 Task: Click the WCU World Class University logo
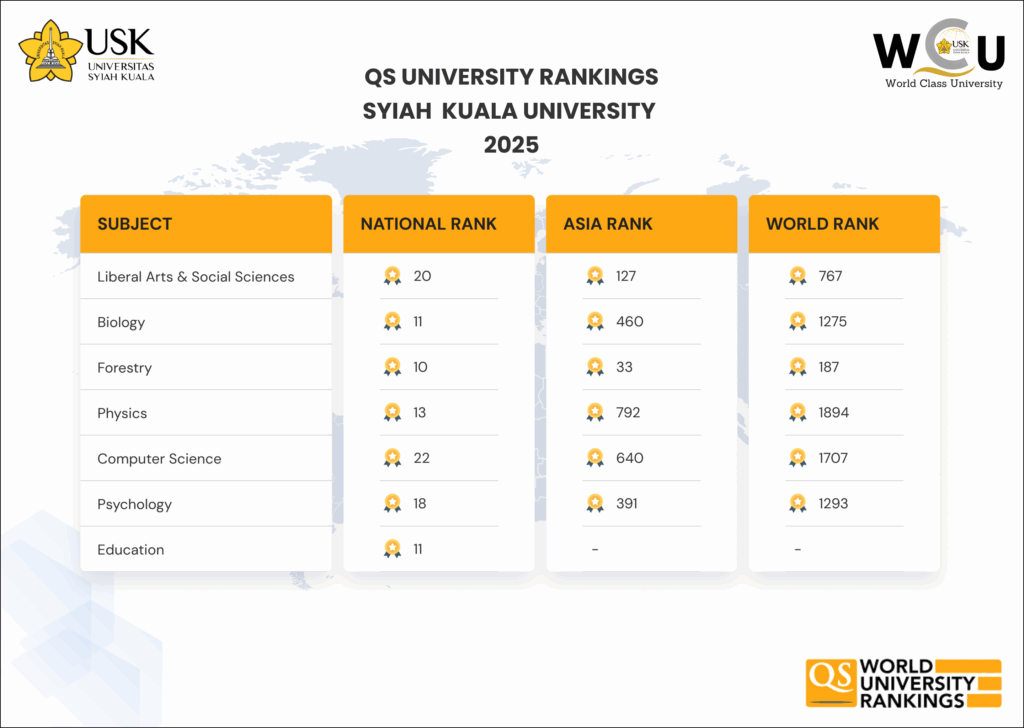(x=938, y=54)
